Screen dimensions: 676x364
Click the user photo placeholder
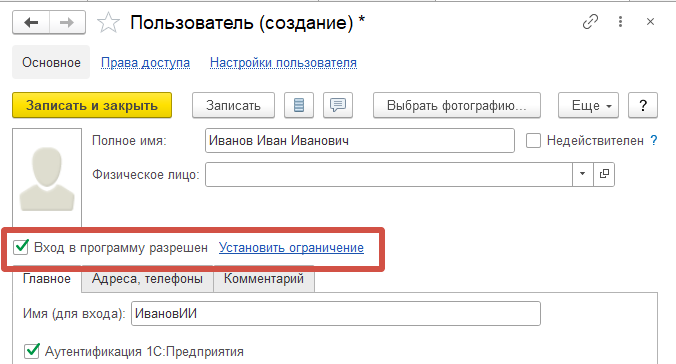(47, 179)
